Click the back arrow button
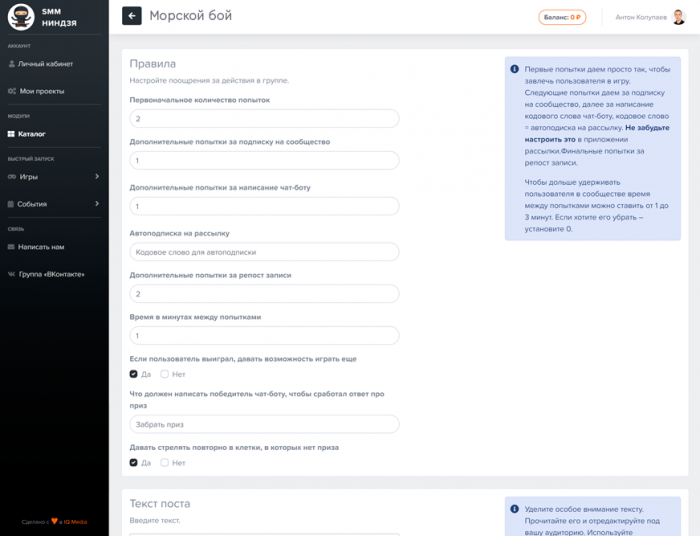The image size is (700, 536). coord(132,16)
